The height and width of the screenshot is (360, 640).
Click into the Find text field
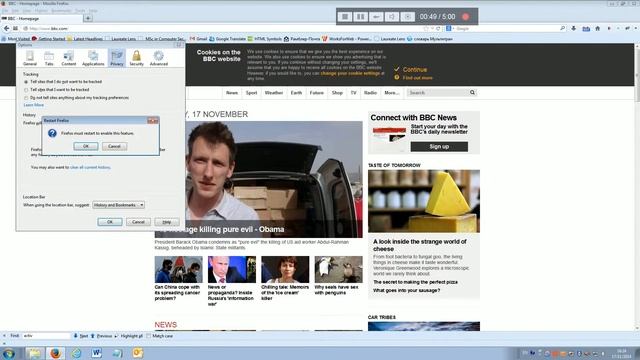point(46,336)
